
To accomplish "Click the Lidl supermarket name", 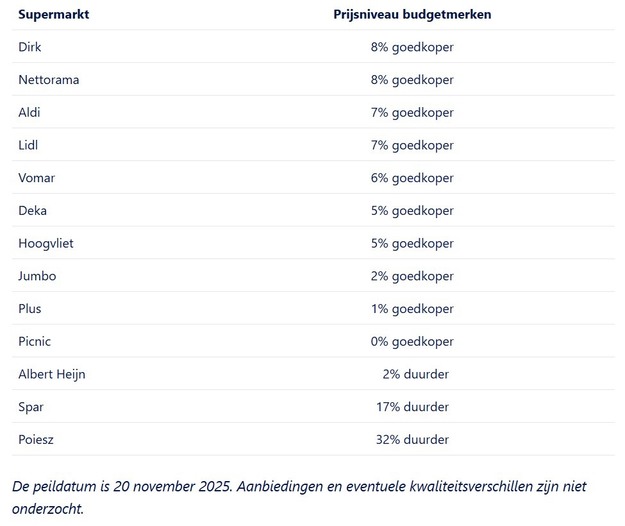I will (28, 145).
